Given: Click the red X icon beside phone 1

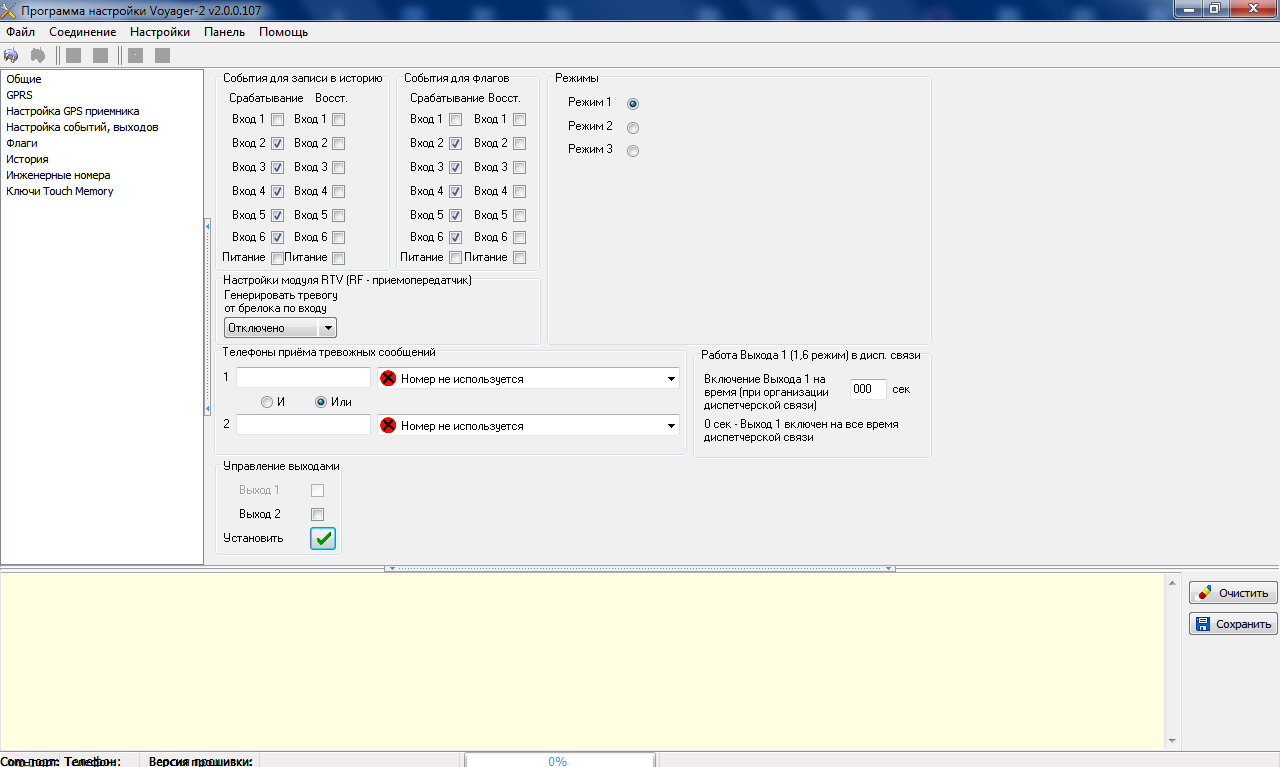Looking at the screenshot, I should (x=388, y=379).
